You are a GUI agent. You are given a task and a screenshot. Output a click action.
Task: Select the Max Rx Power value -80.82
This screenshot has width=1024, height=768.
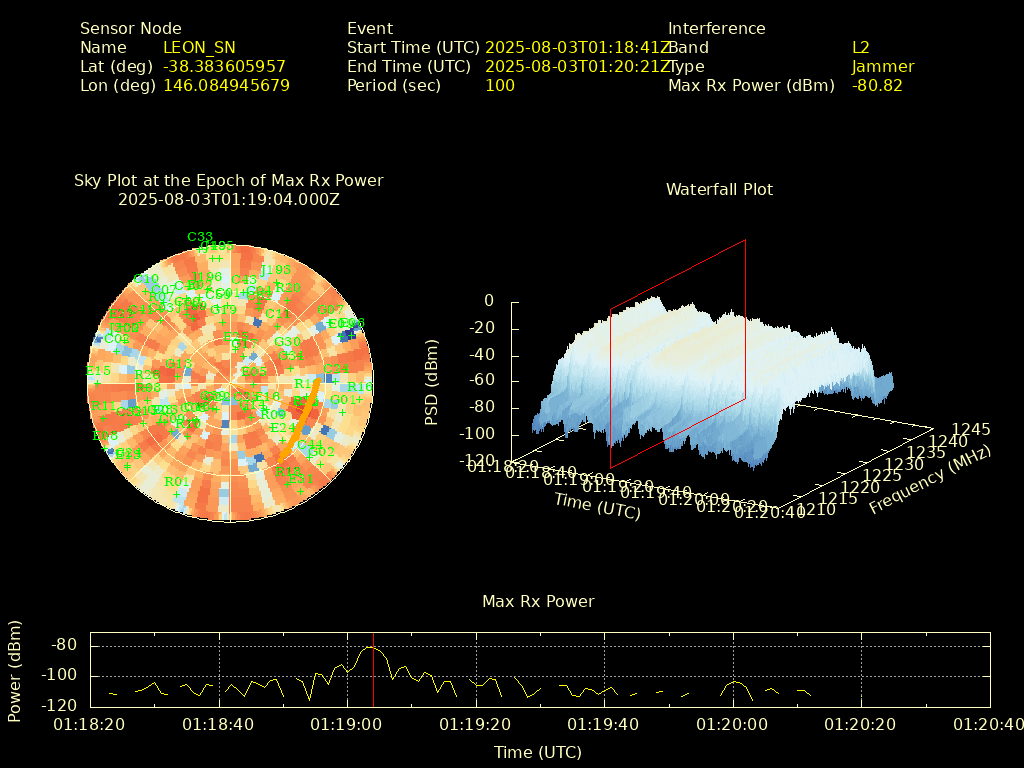pyautogui.click(x=876, y=85)
